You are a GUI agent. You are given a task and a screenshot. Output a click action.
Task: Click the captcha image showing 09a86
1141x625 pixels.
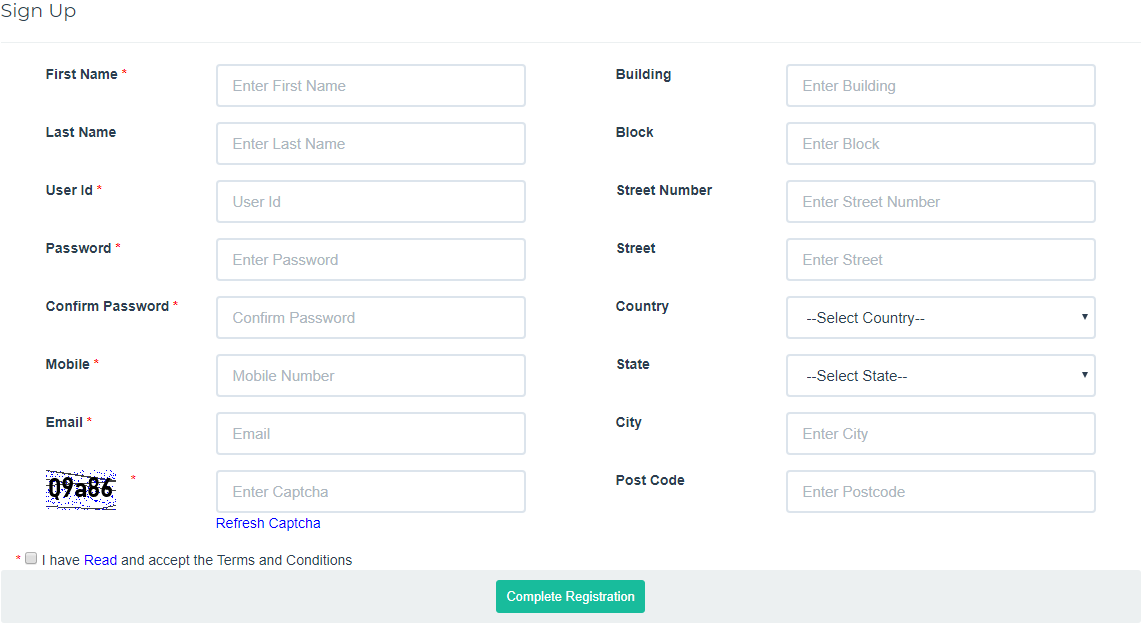80,490
